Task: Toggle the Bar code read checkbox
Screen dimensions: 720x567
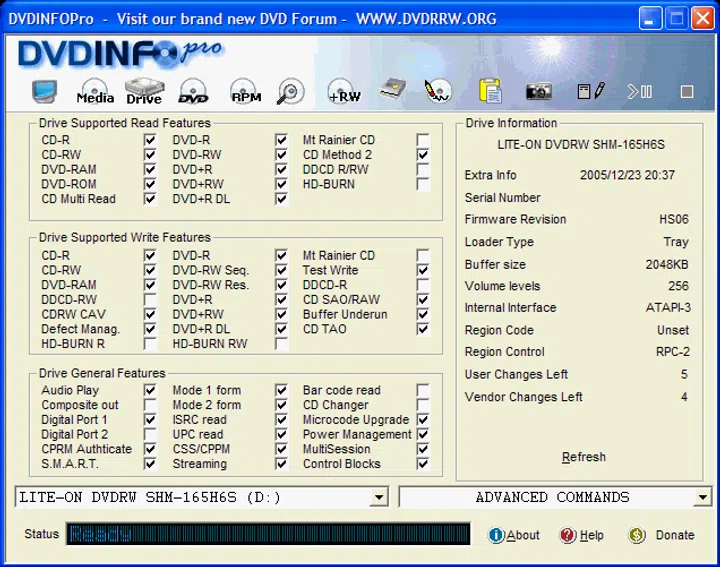Action: [422, 390]
